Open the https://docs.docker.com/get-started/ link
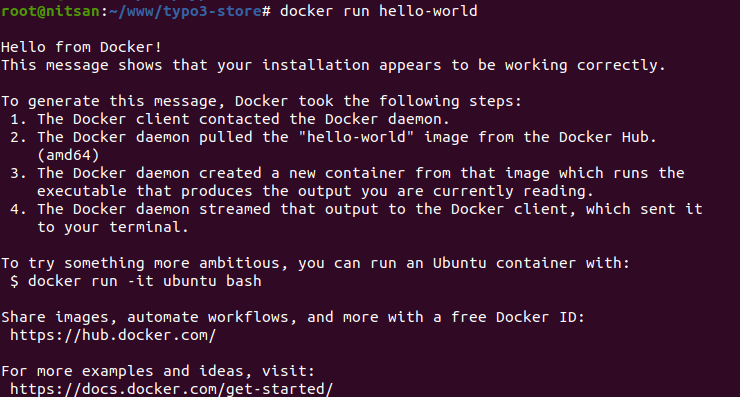 tap(171, 389)
